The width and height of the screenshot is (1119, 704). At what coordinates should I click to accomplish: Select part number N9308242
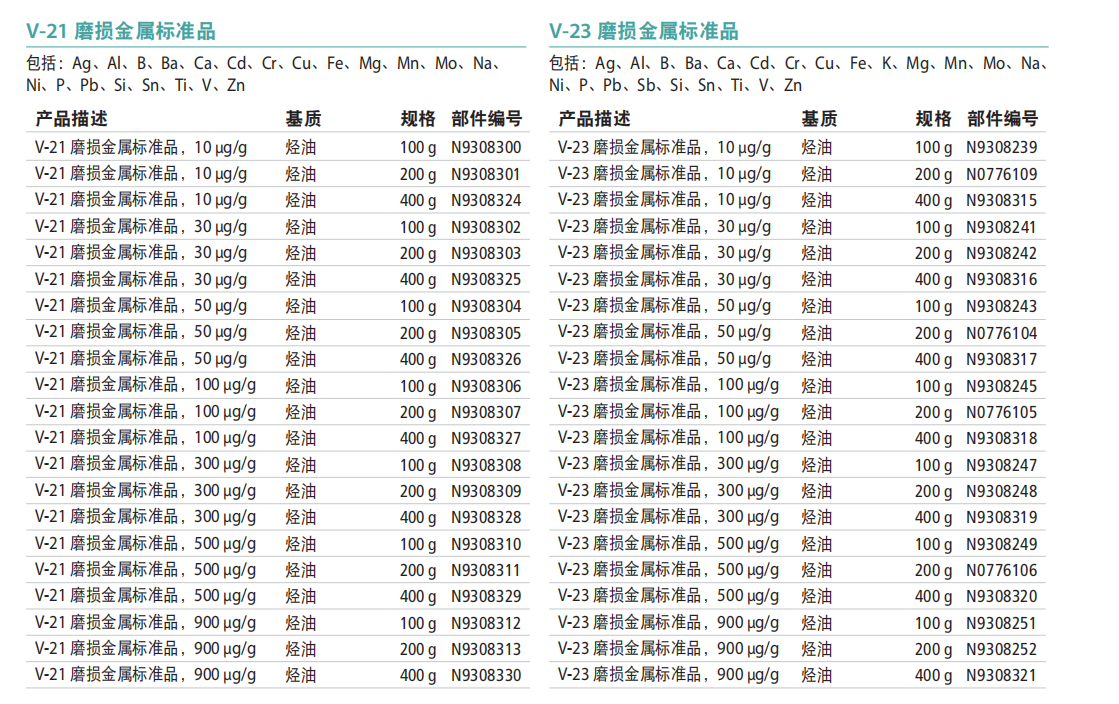click(1002, 253)
